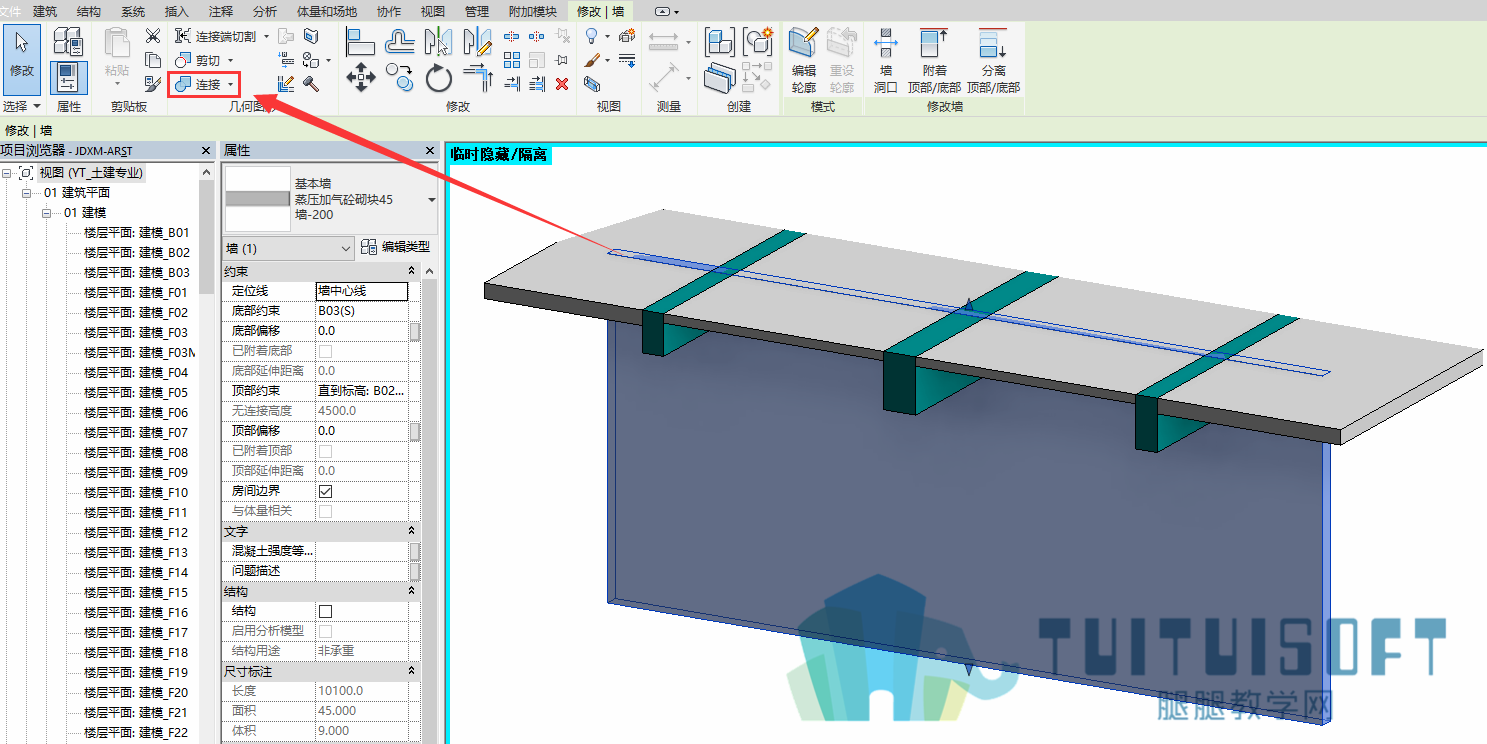Select the Copy tool icon
1487x744 pixels.
pyautogui.click(x=400, y=77)
